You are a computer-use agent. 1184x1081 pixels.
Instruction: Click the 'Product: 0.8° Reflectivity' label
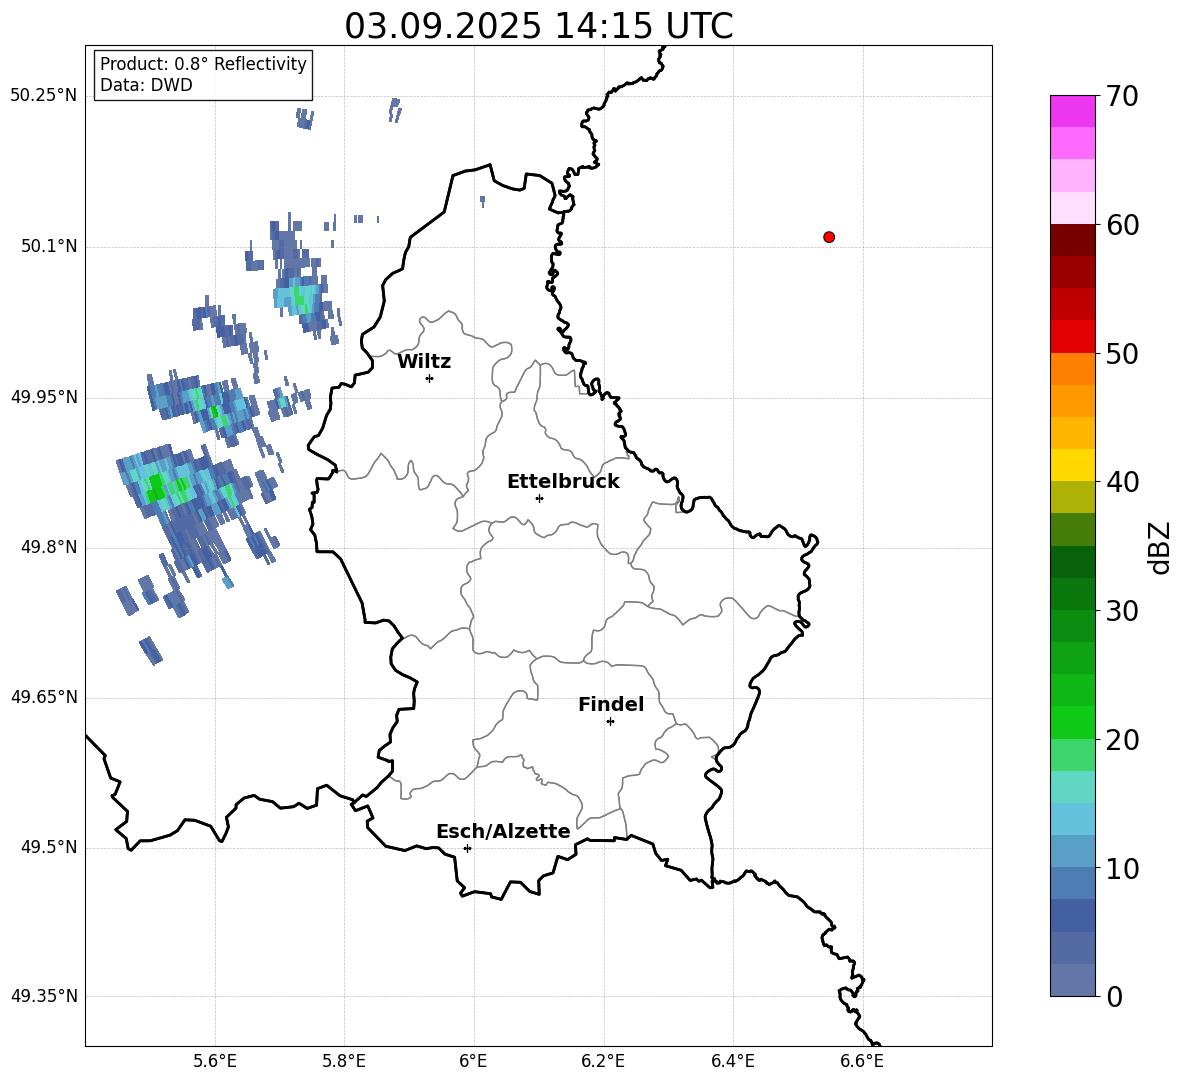click(203, 63)
